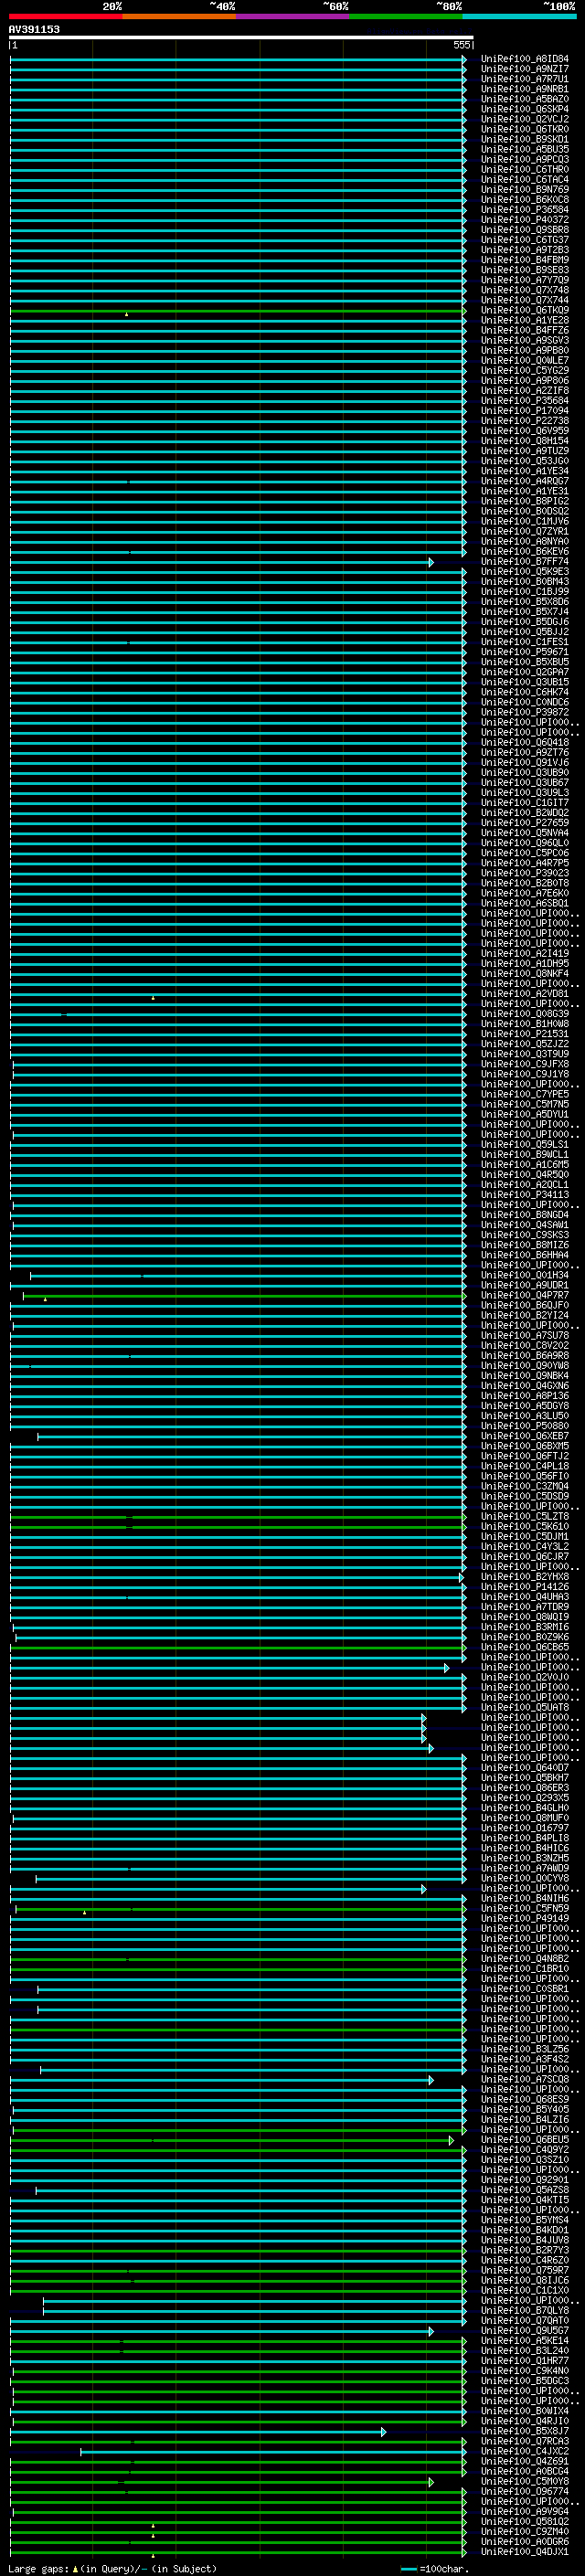Viewport: 585px width, 2576px height.
Task: Select the UniRef100_P17094 label
Action: click(x=524, y=411)
